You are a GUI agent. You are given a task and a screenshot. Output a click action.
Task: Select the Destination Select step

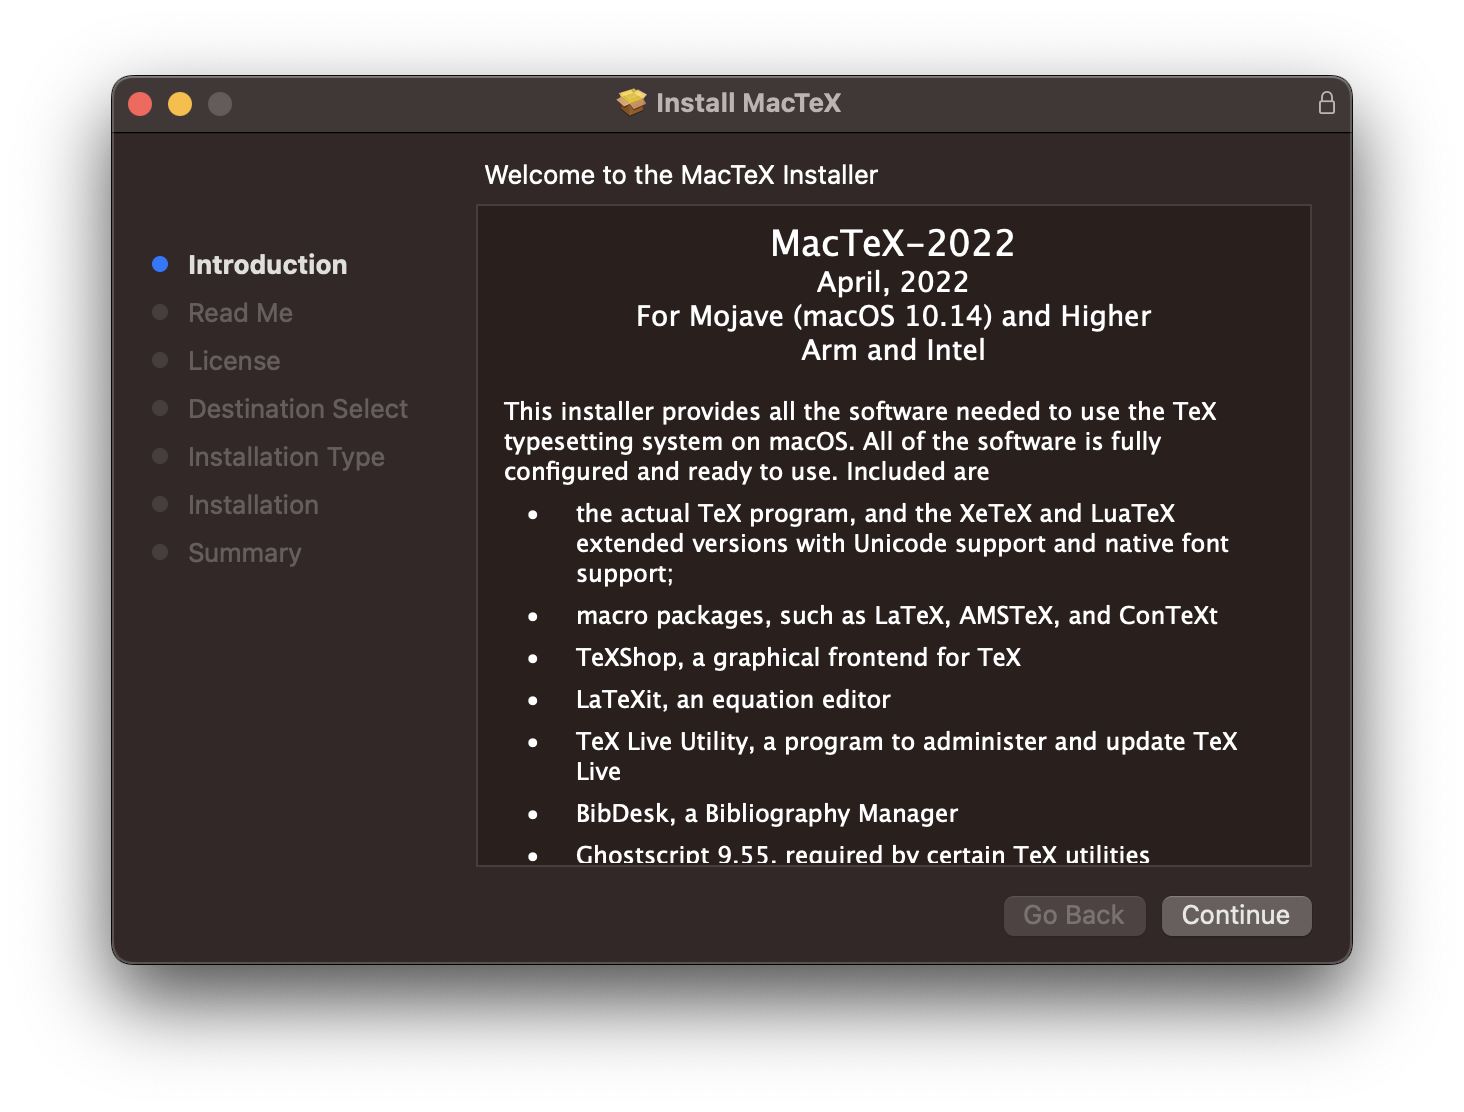(x=298, y=409)
